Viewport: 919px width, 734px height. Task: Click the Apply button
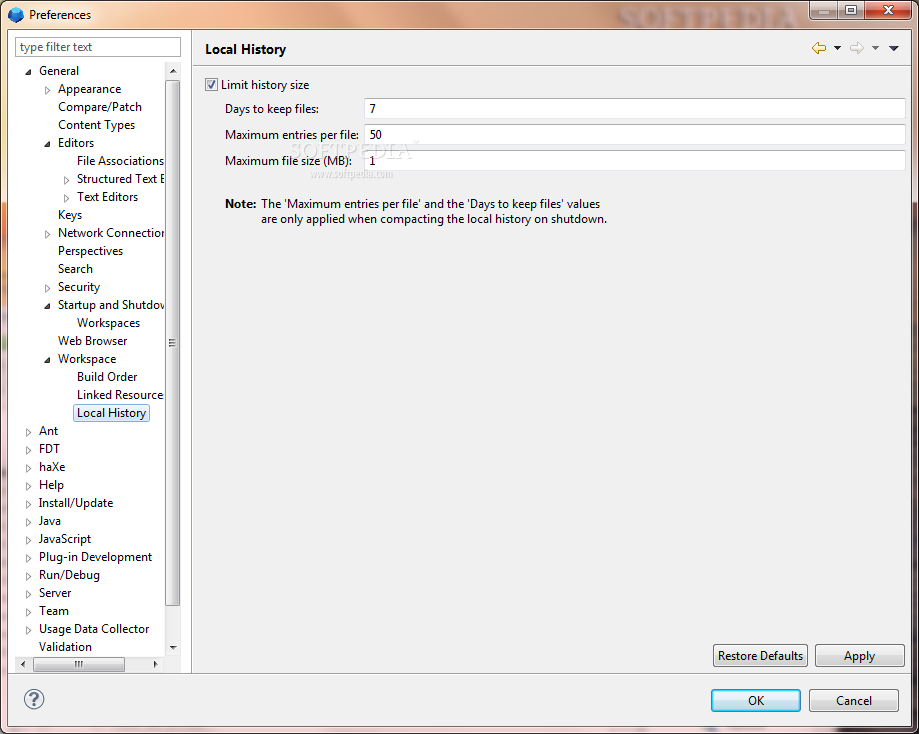click(859, 655)
